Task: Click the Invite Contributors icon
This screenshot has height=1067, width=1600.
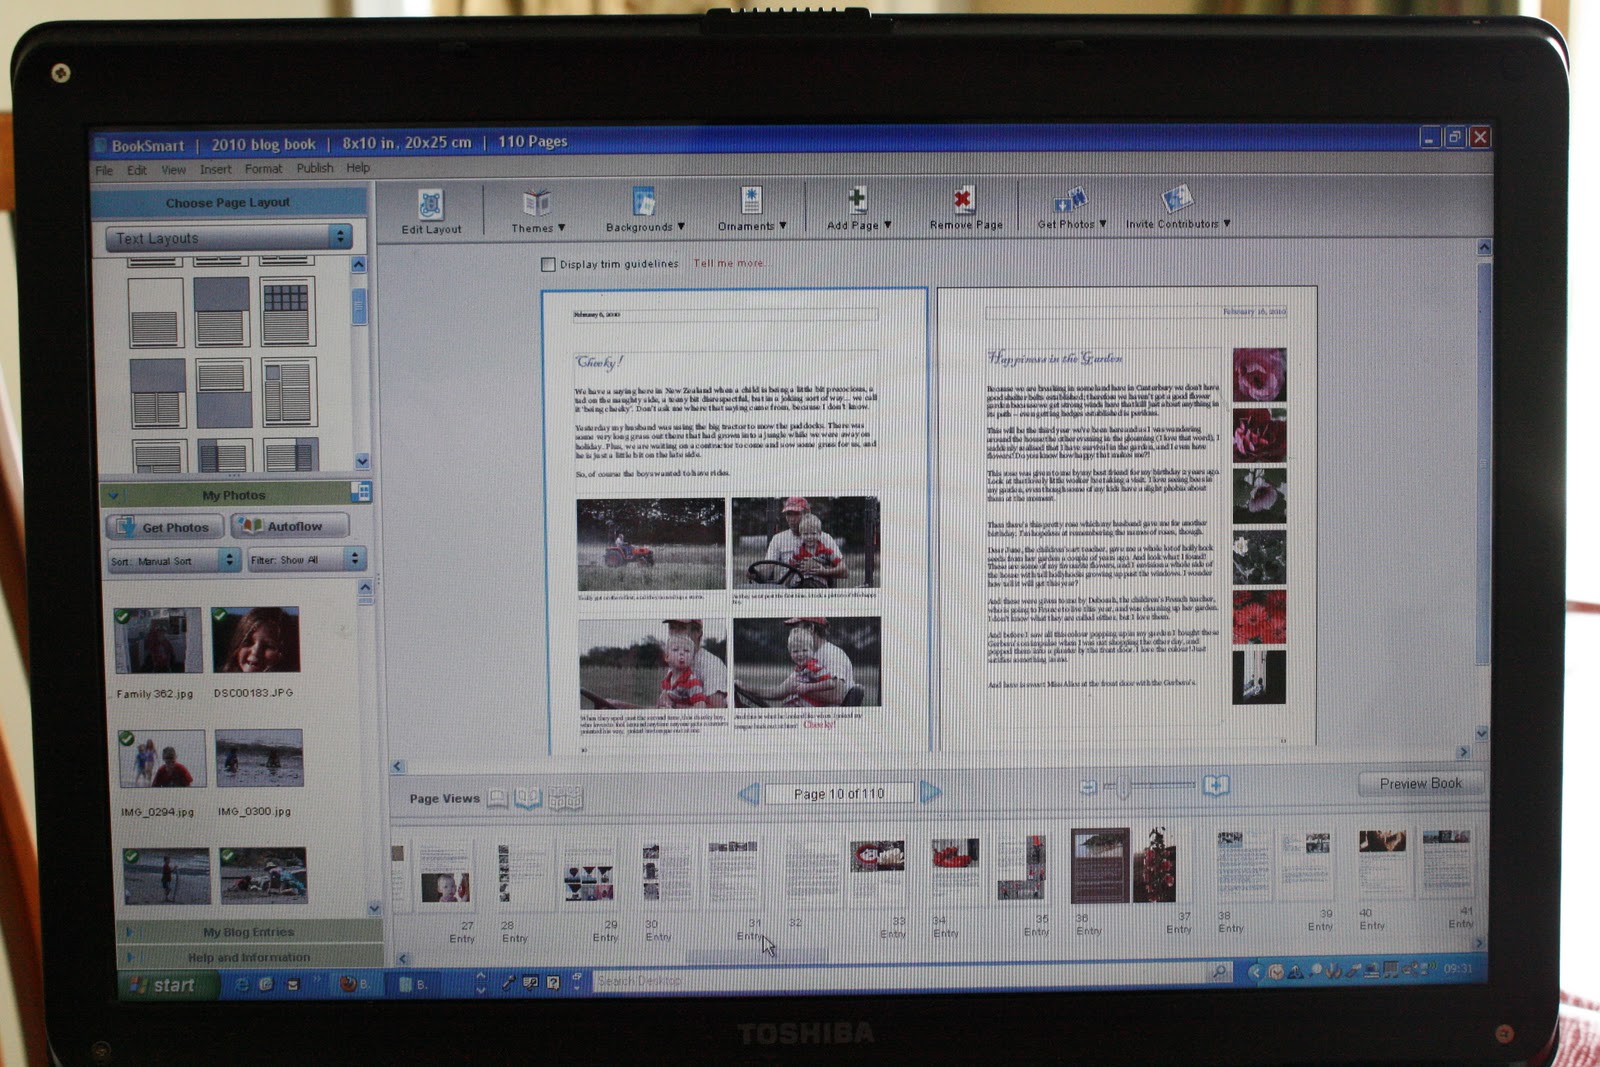Action: click(x=1176, y=199)
